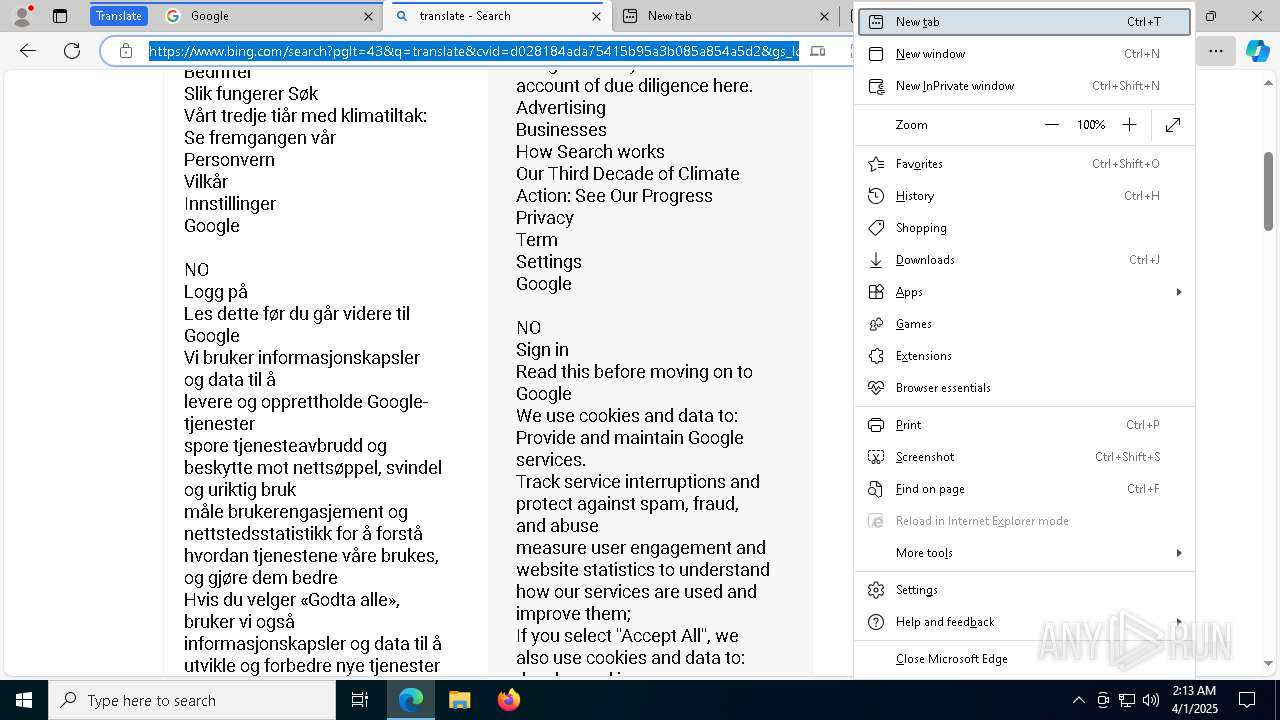Screen dimensions: 1280x720
Task: Select New window menu entry
Action: (x=1025, y=54)
